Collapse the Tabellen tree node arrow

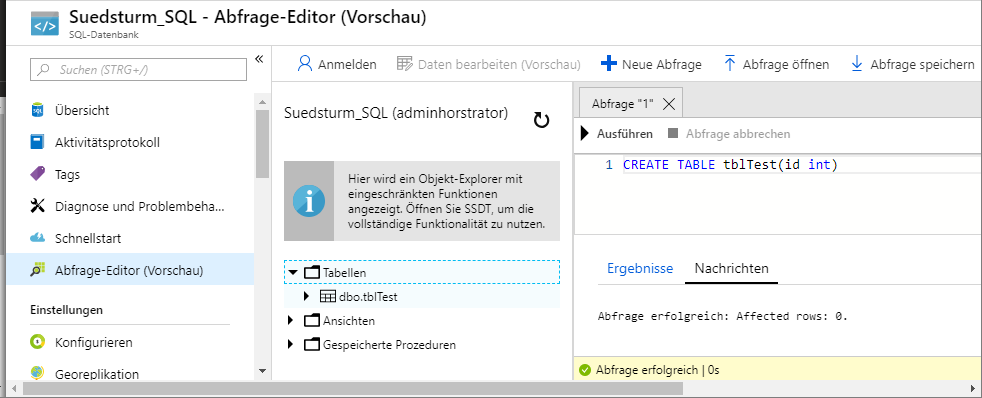coord(292,272)
